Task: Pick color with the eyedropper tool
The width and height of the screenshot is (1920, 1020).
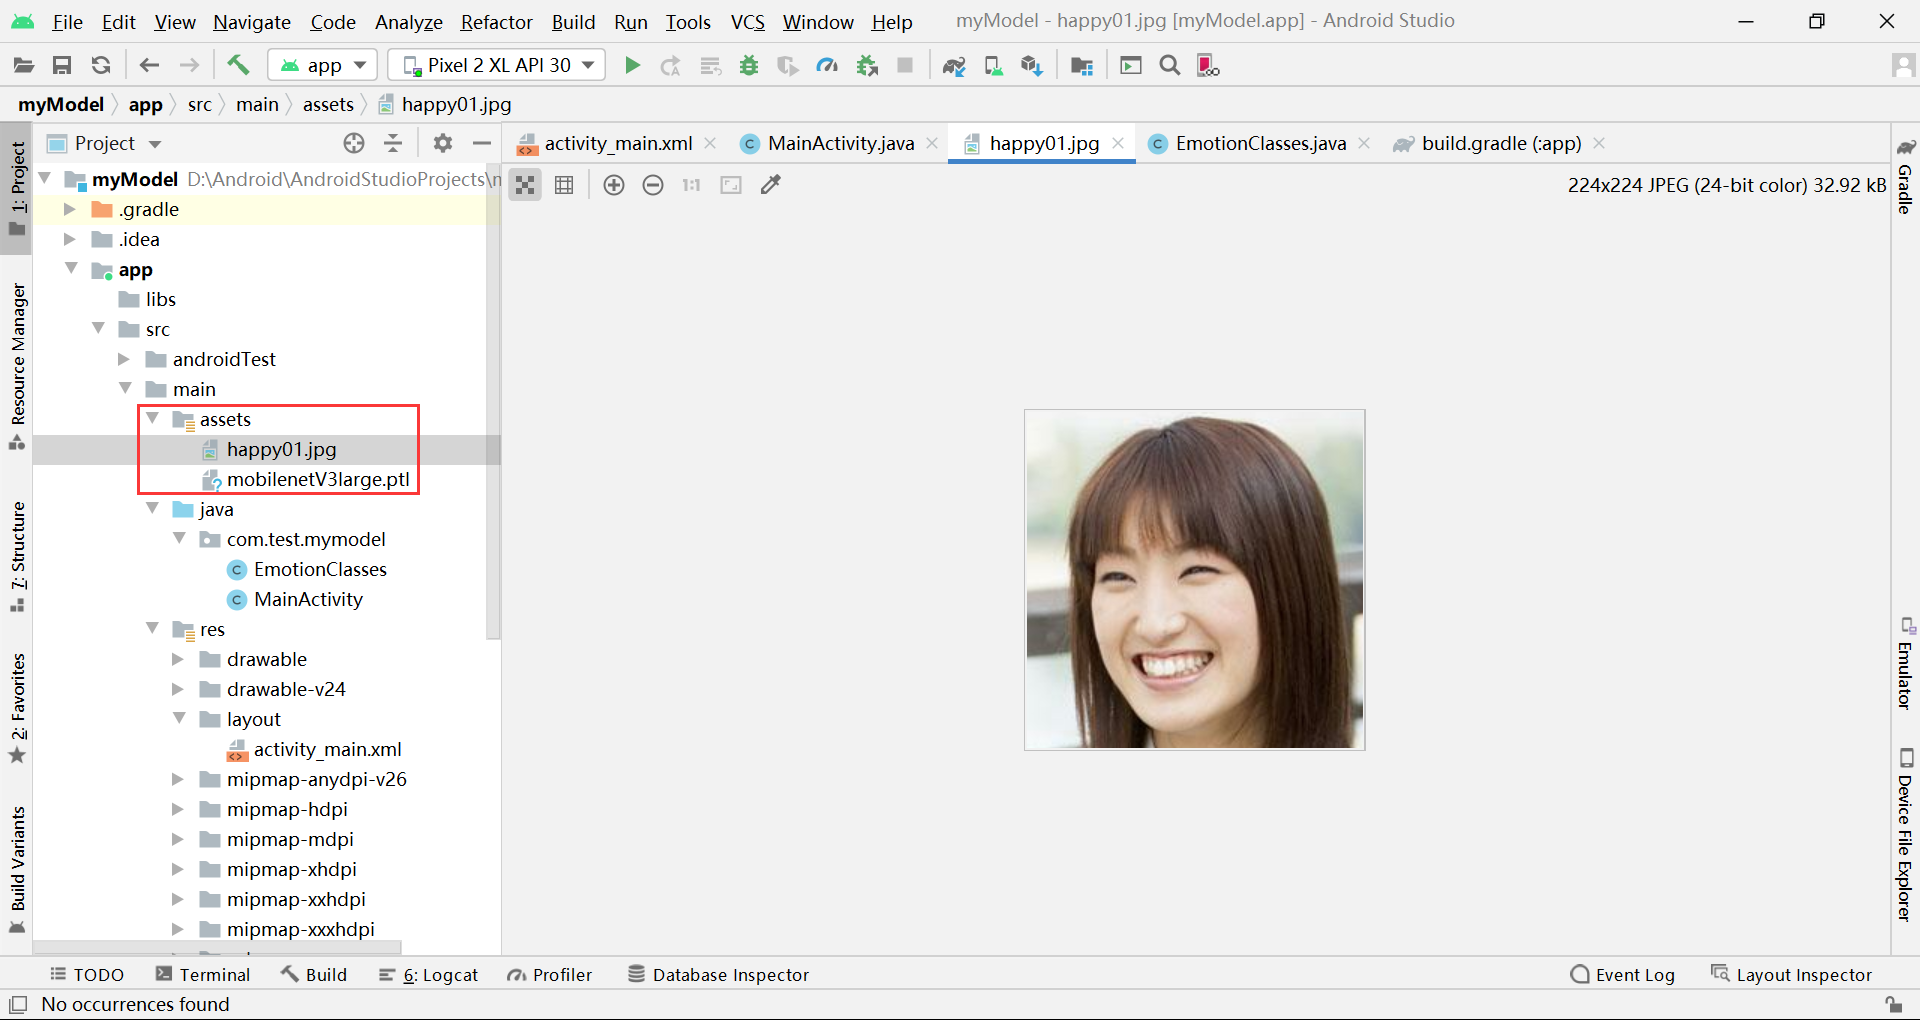Action: tap(770, 185)
